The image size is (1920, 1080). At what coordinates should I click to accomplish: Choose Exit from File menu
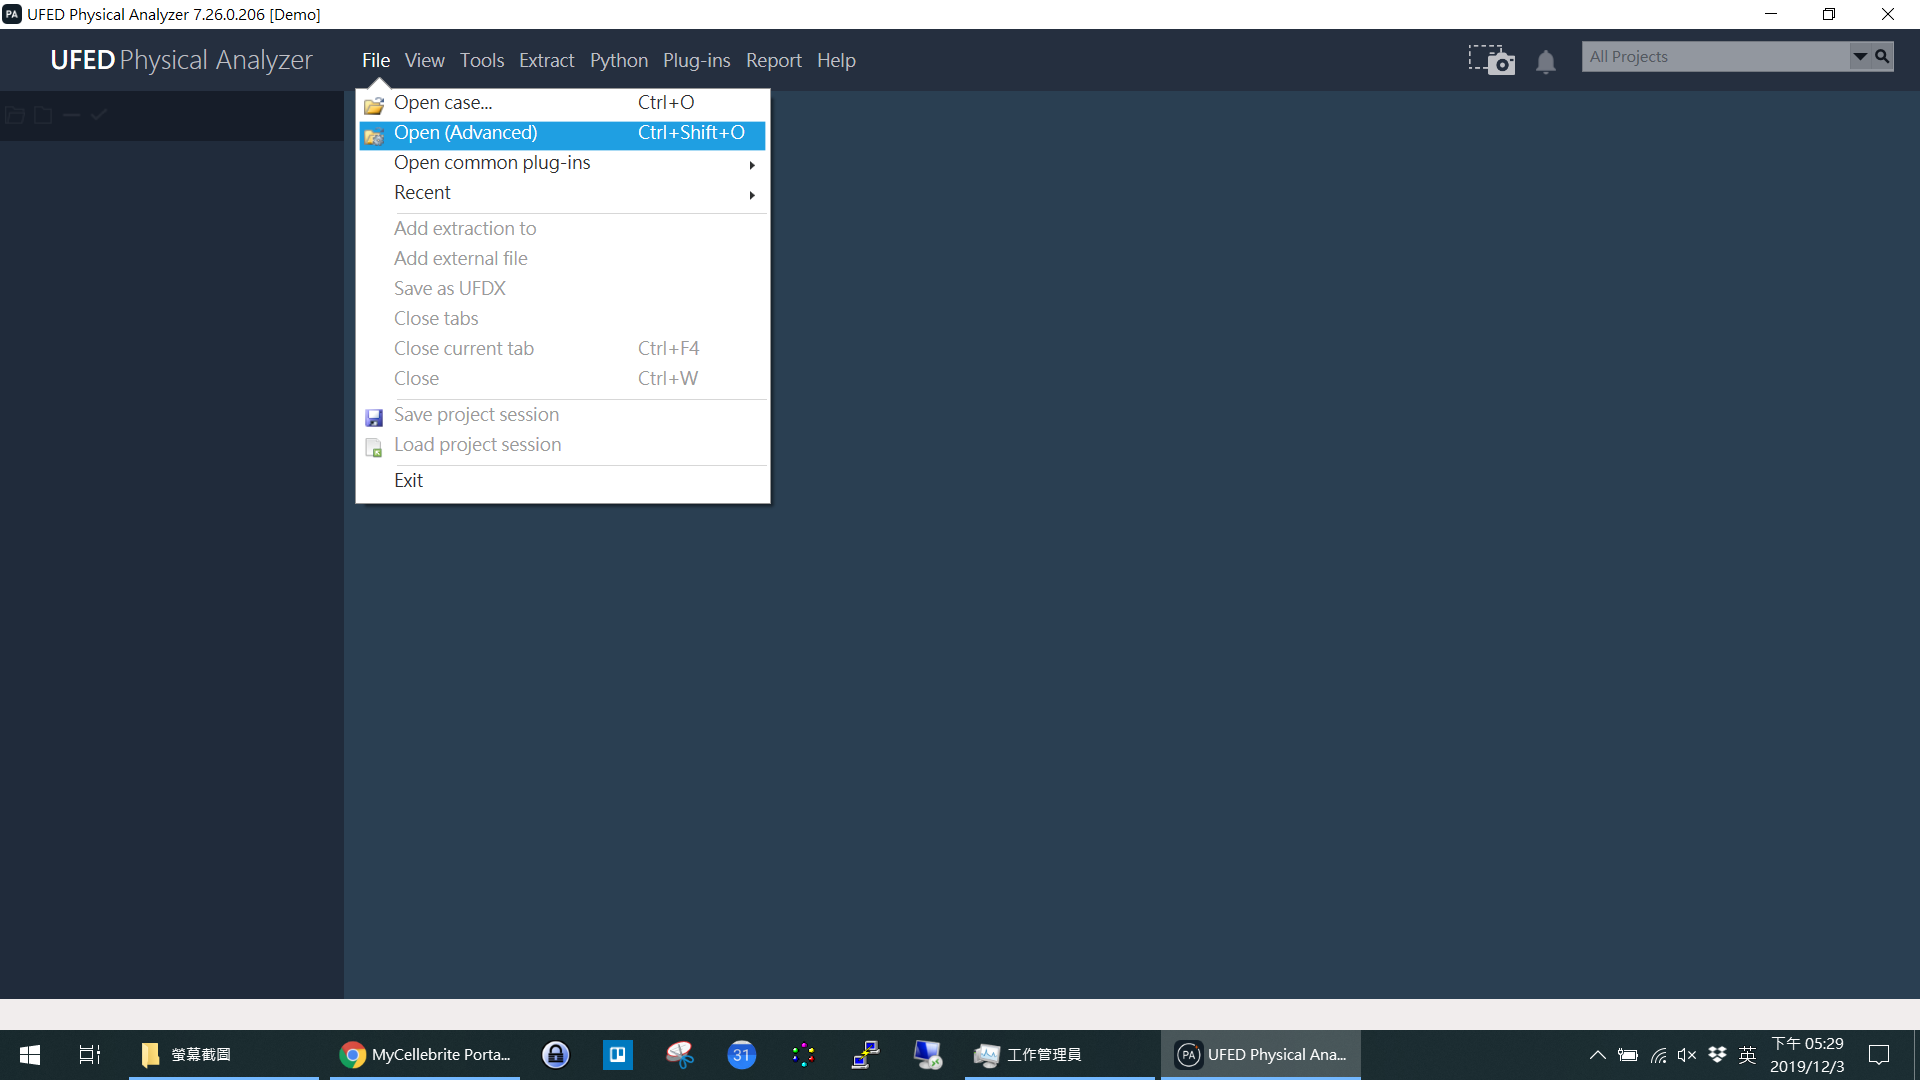(x=562, y=481)
